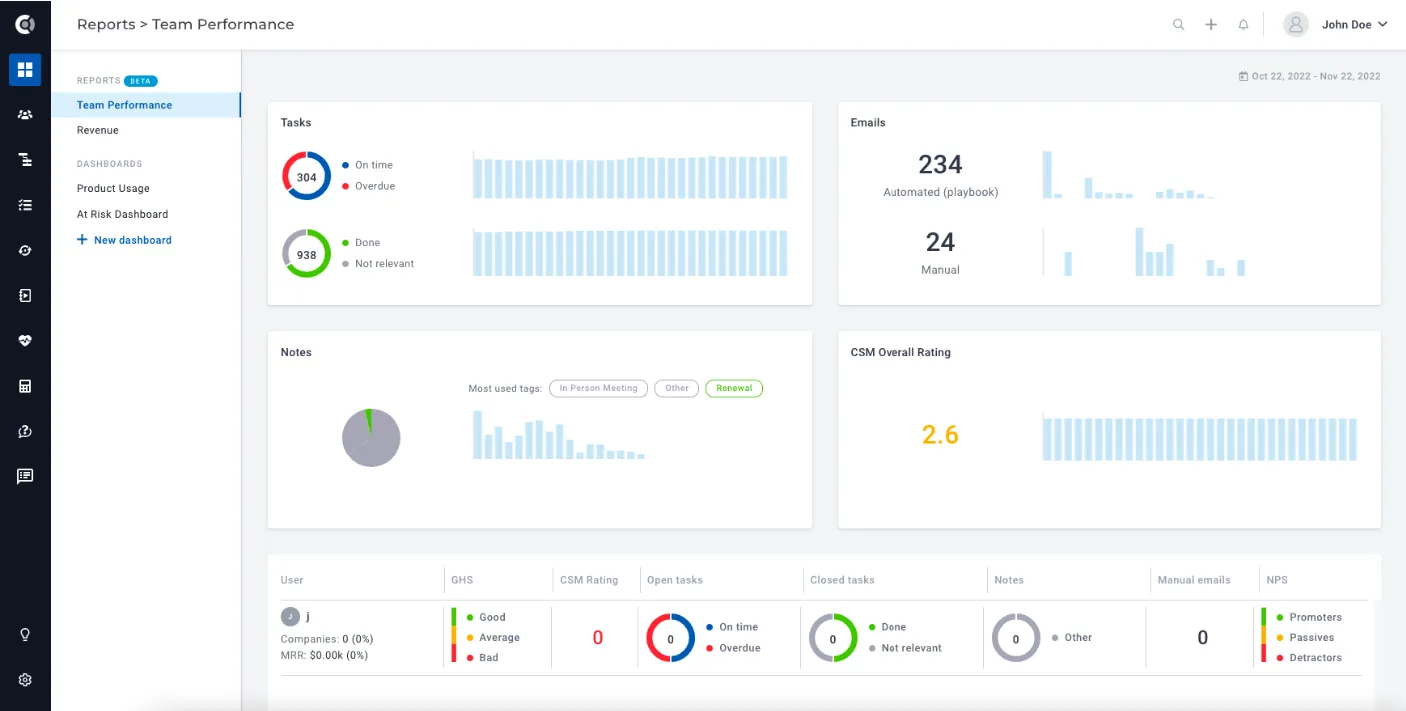Open settings gear icon in sidebar
This screenshot has width=1406, height=711.
(25, 680)
